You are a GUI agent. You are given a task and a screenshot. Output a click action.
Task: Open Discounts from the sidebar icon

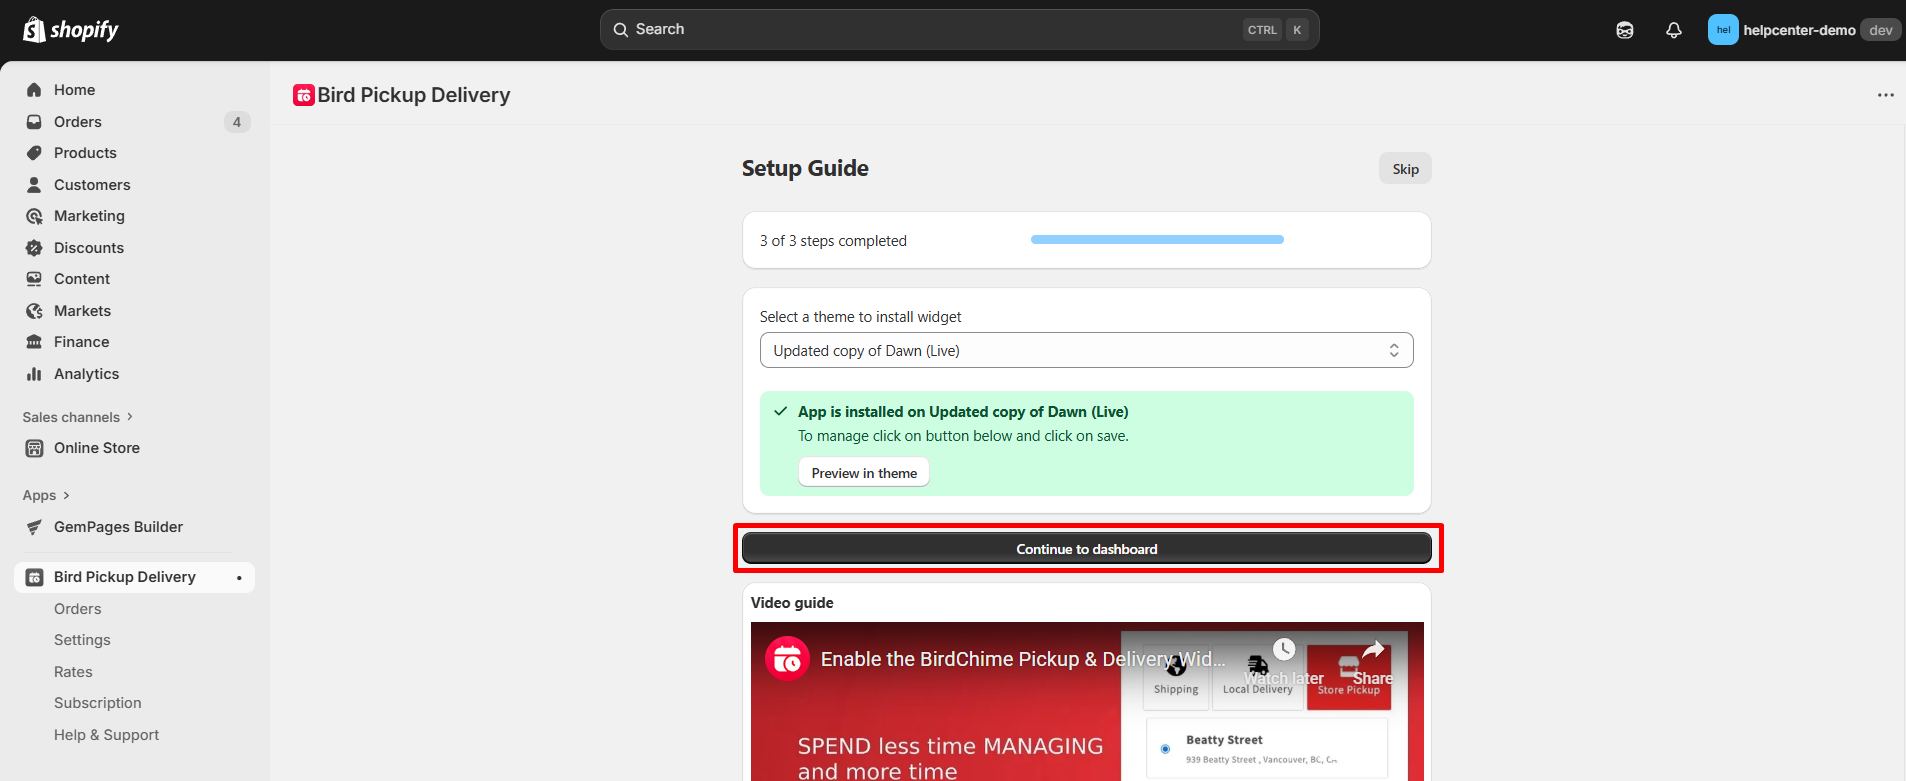click(34, 248)
